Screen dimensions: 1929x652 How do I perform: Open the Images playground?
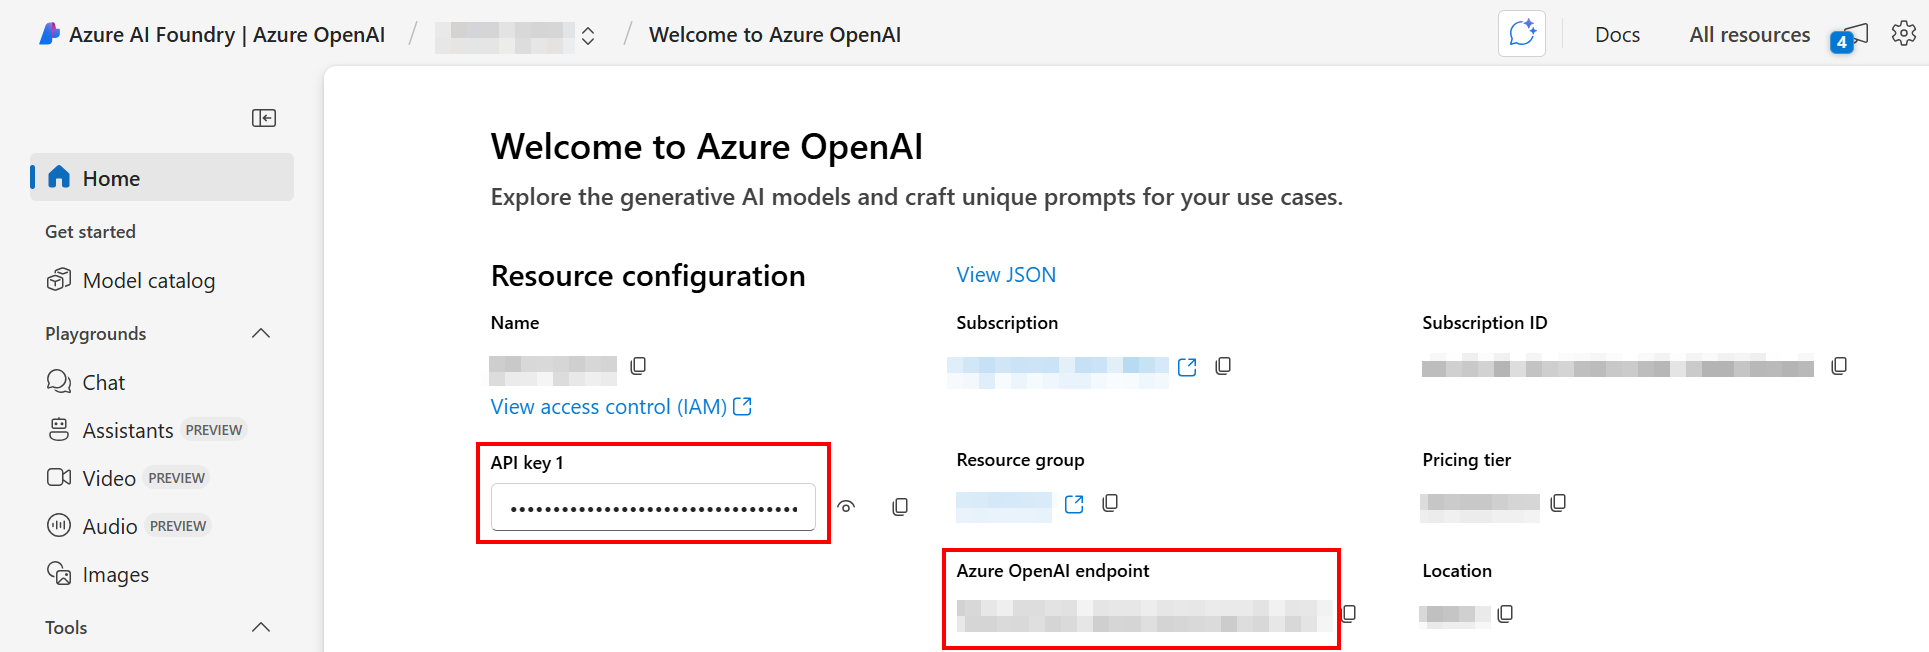click(x=98, y=574)
